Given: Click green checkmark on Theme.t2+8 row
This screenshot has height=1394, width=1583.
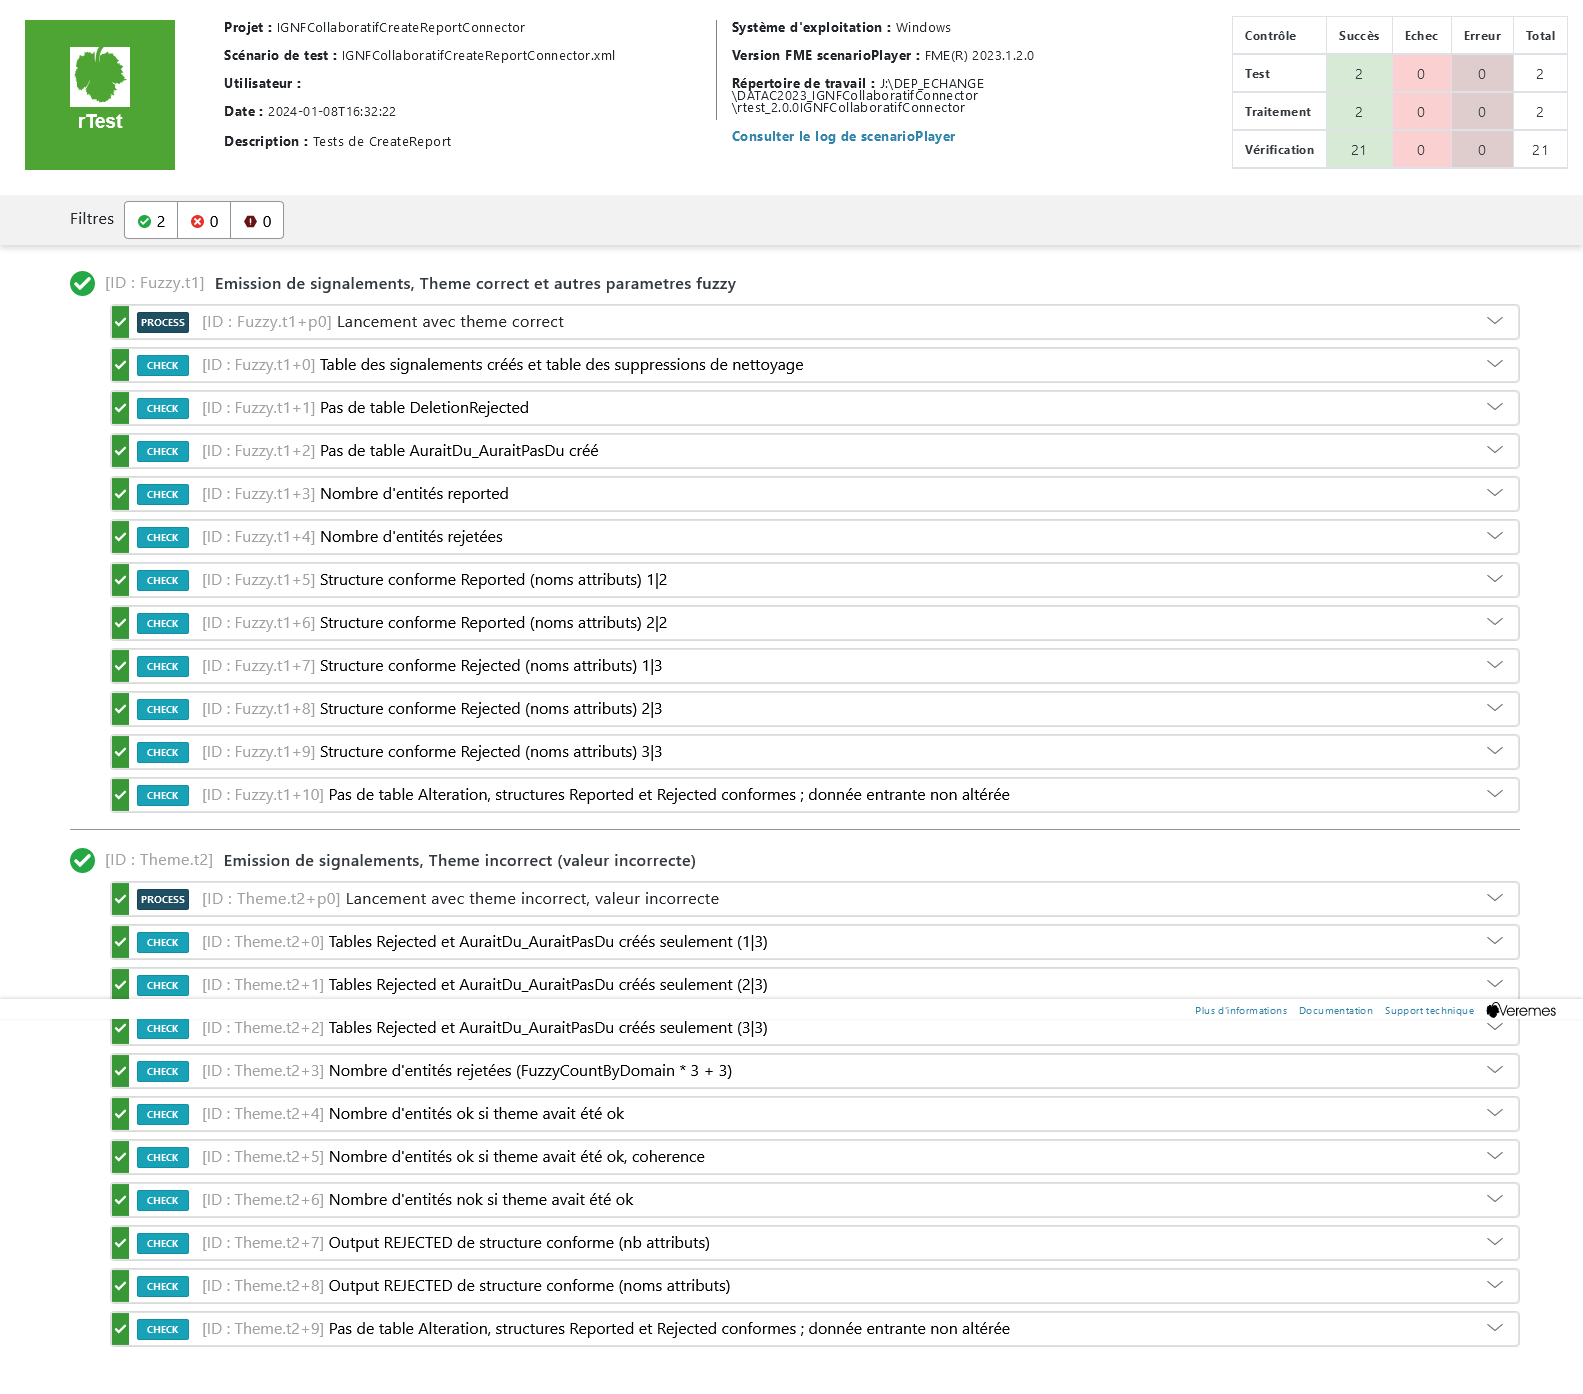Looking at the screenshot, I should click(x=120, y=1286).
